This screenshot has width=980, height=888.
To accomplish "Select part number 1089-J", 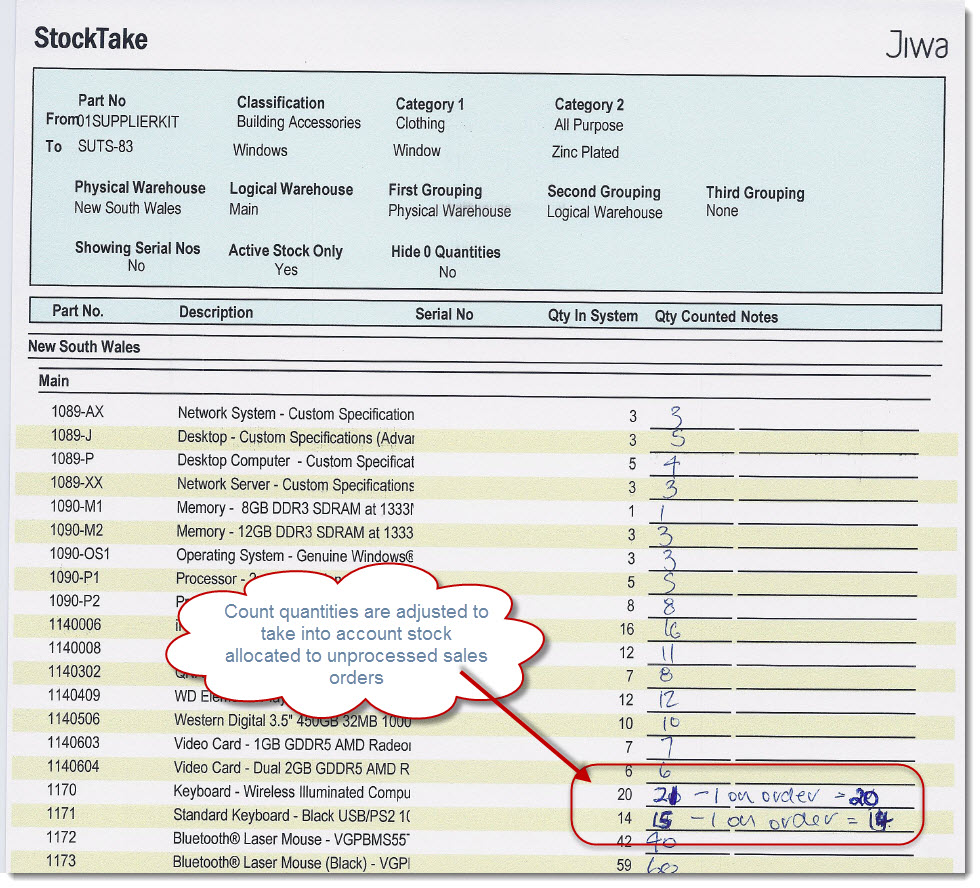I will (71, 435).
